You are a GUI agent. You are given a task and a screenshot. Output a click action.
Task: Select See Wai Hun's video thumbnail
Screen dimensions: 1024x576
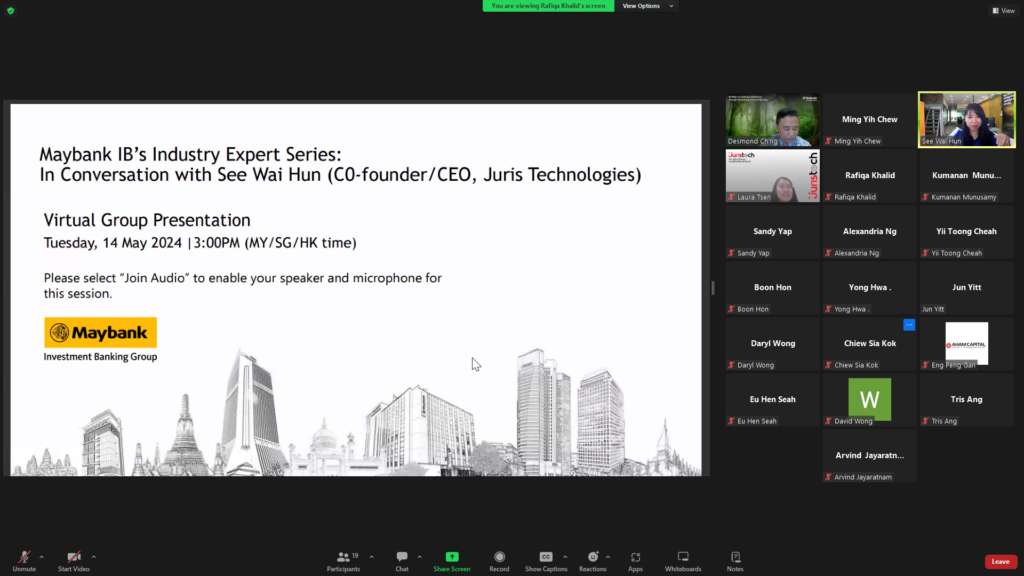[966, 120]
